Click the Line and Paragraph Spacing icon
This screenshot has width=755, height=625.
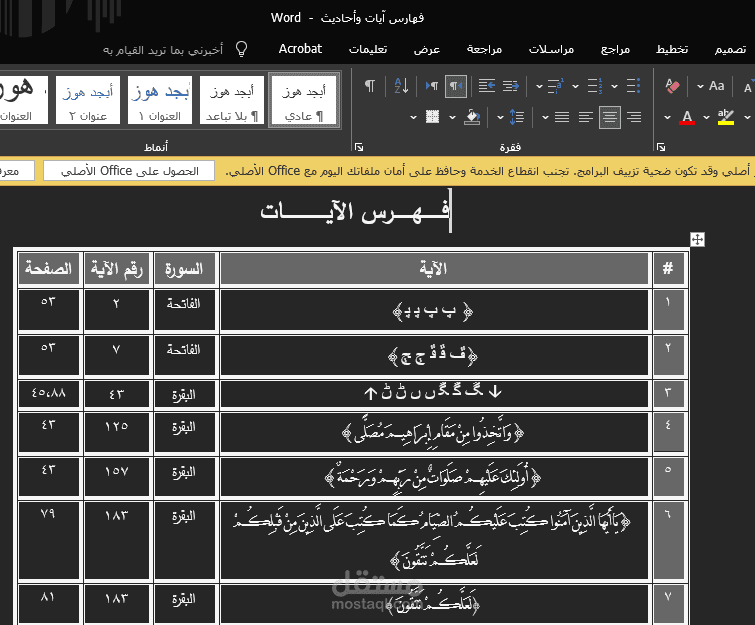517,117
